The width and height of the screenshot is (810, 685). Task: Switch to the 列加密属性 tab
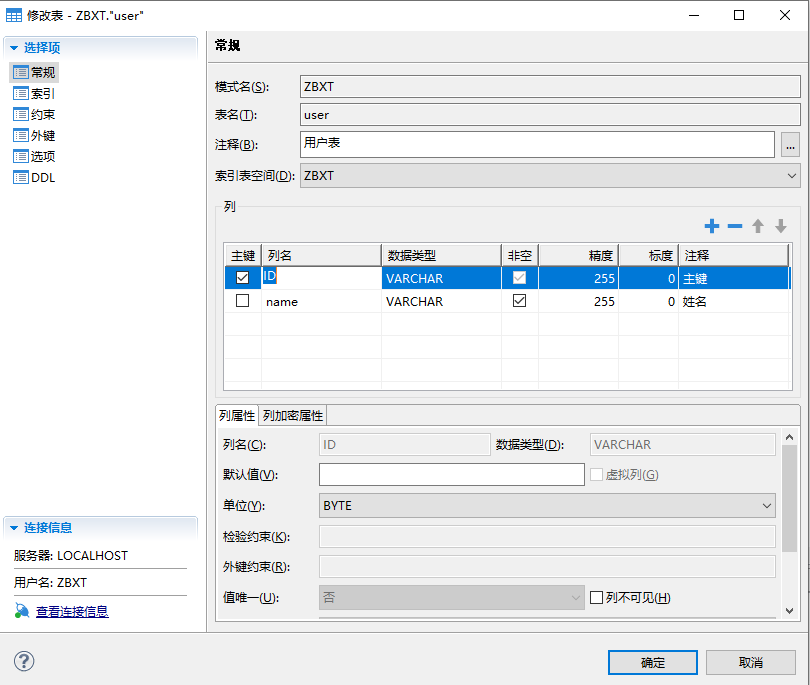pyautogui.click(x=292, y=415)
